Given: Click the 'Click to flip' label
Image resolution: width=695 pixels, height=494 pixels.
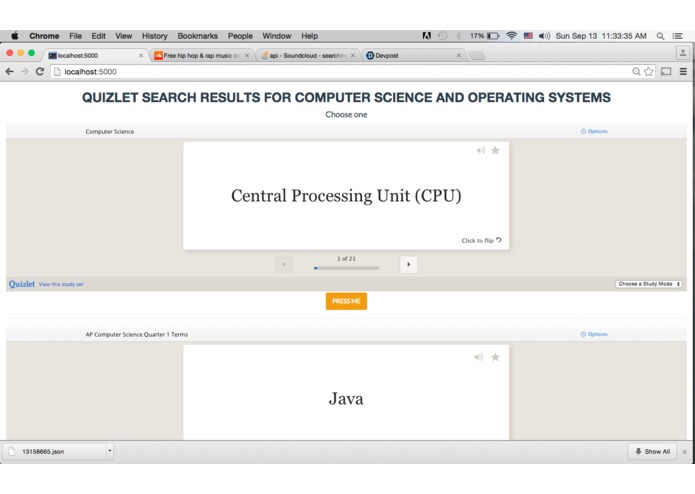Looking at the screenshot, I should (x=481, y=241).
